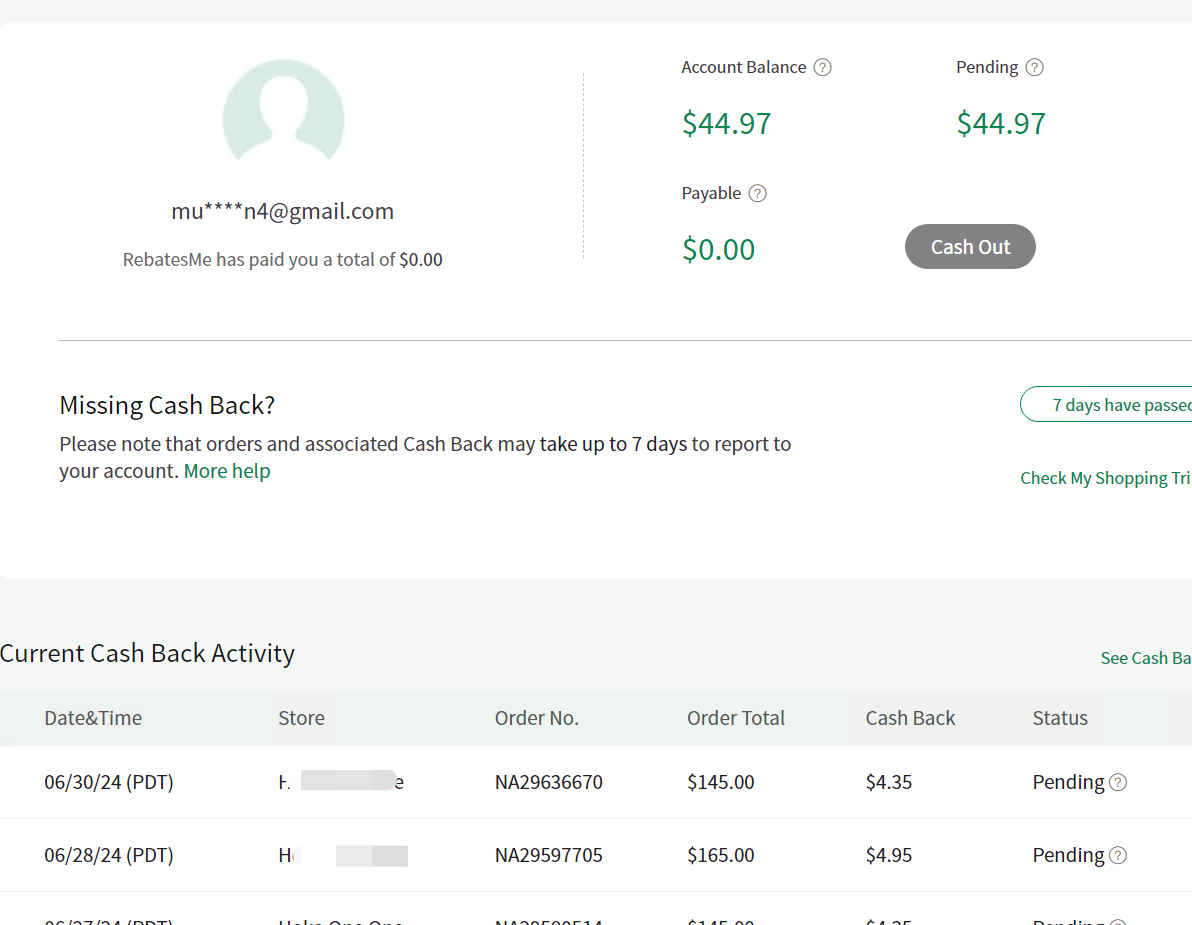Select order number NA29636670

[x=548, y=782]
